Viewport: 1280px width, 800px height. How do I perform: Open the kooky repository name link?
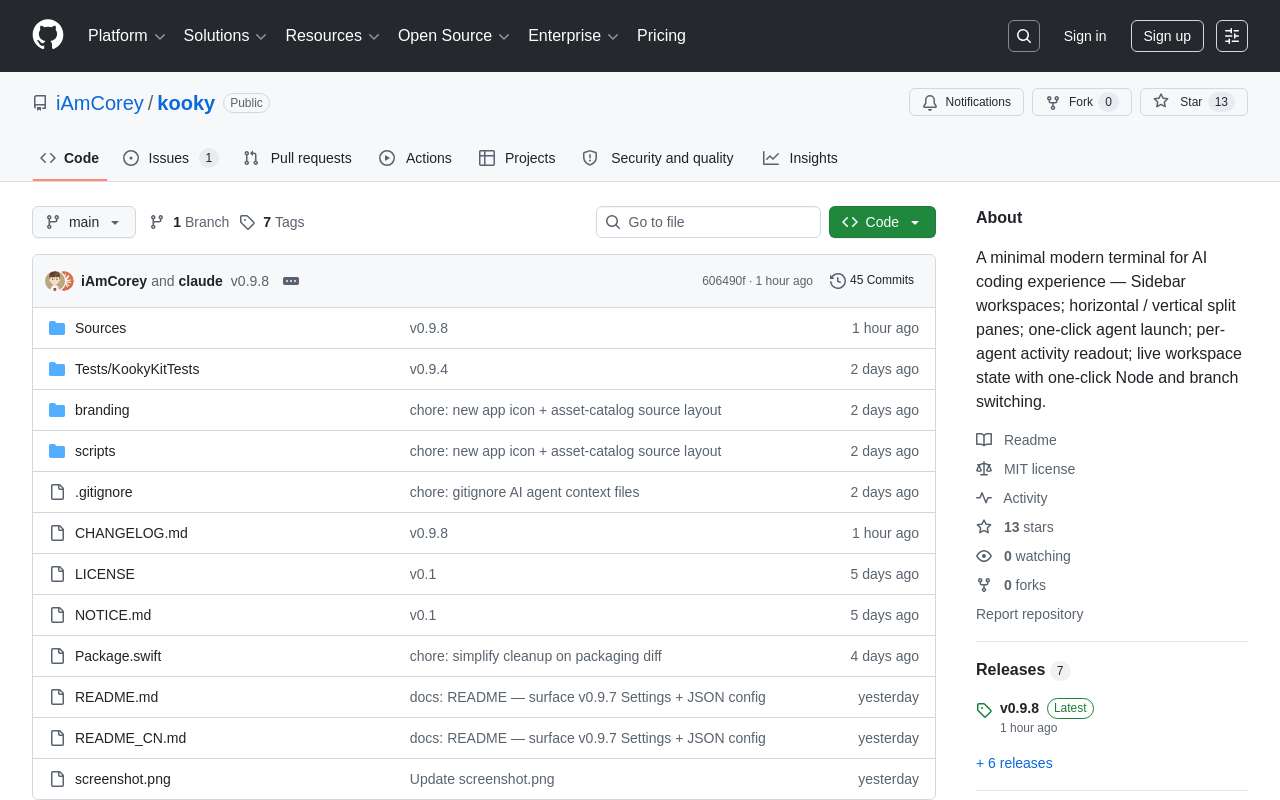(x=186, y=103)
